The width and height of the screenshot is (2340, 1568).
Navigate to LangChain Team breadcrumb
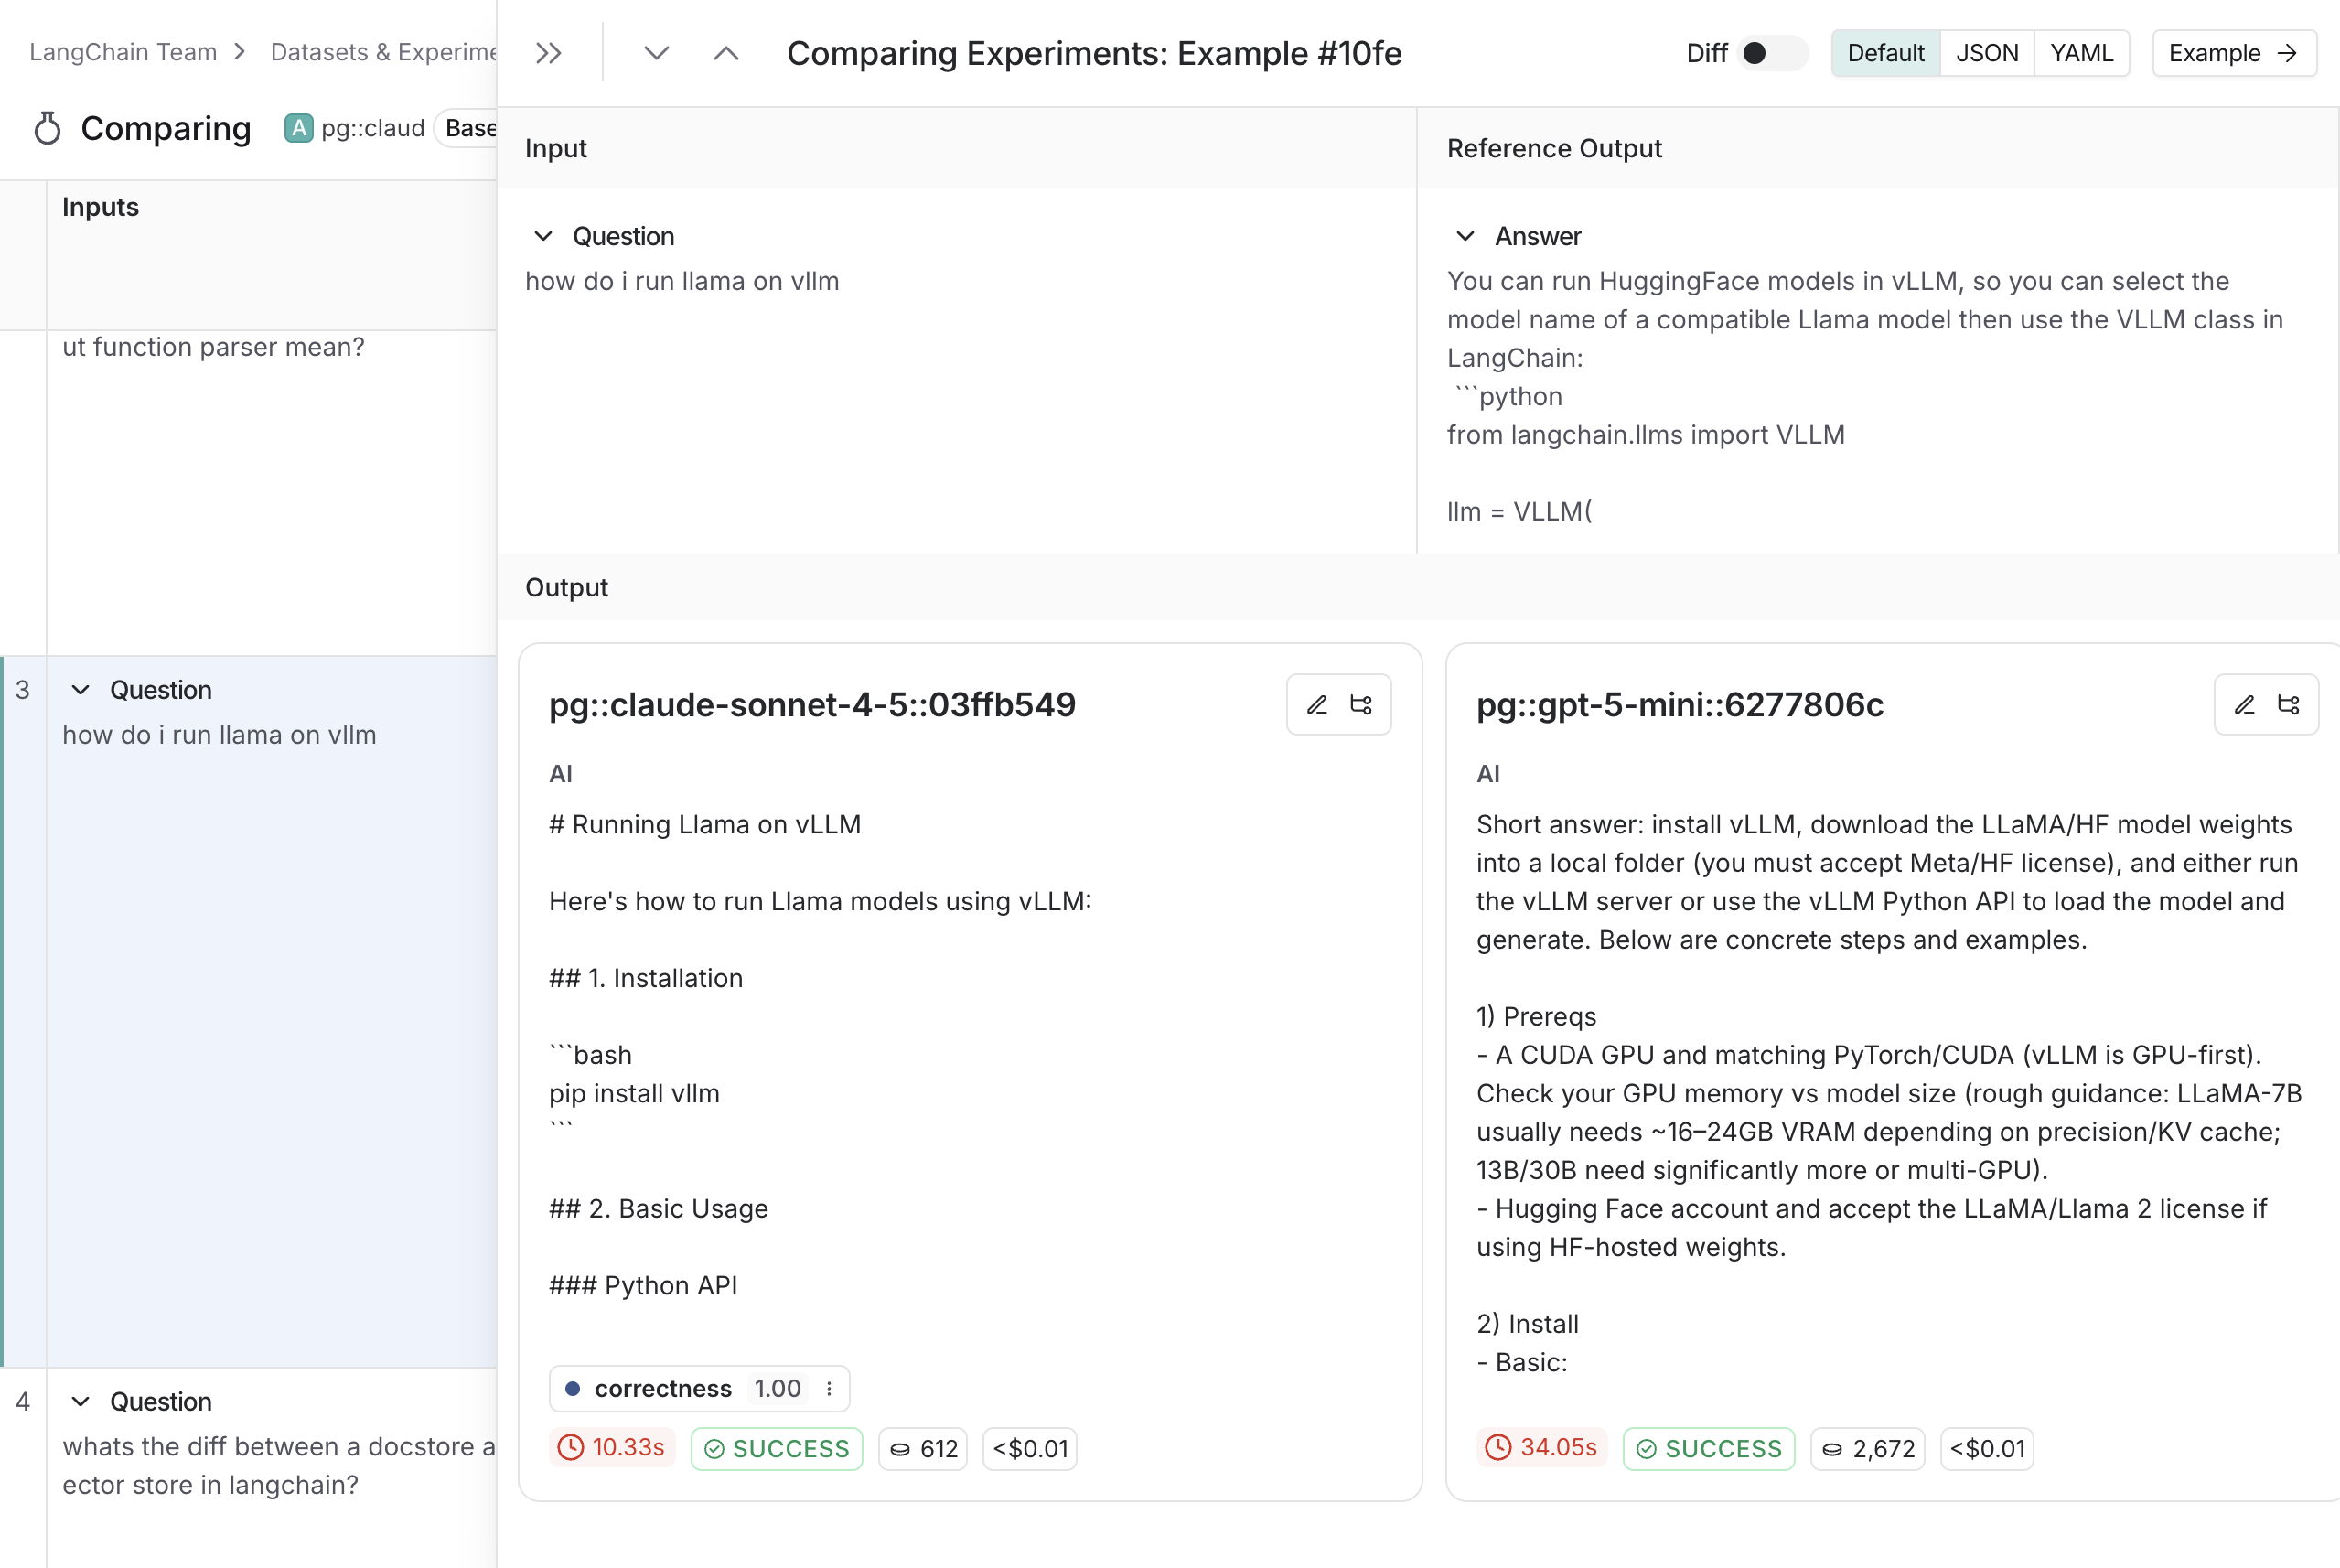pos(122,51)
